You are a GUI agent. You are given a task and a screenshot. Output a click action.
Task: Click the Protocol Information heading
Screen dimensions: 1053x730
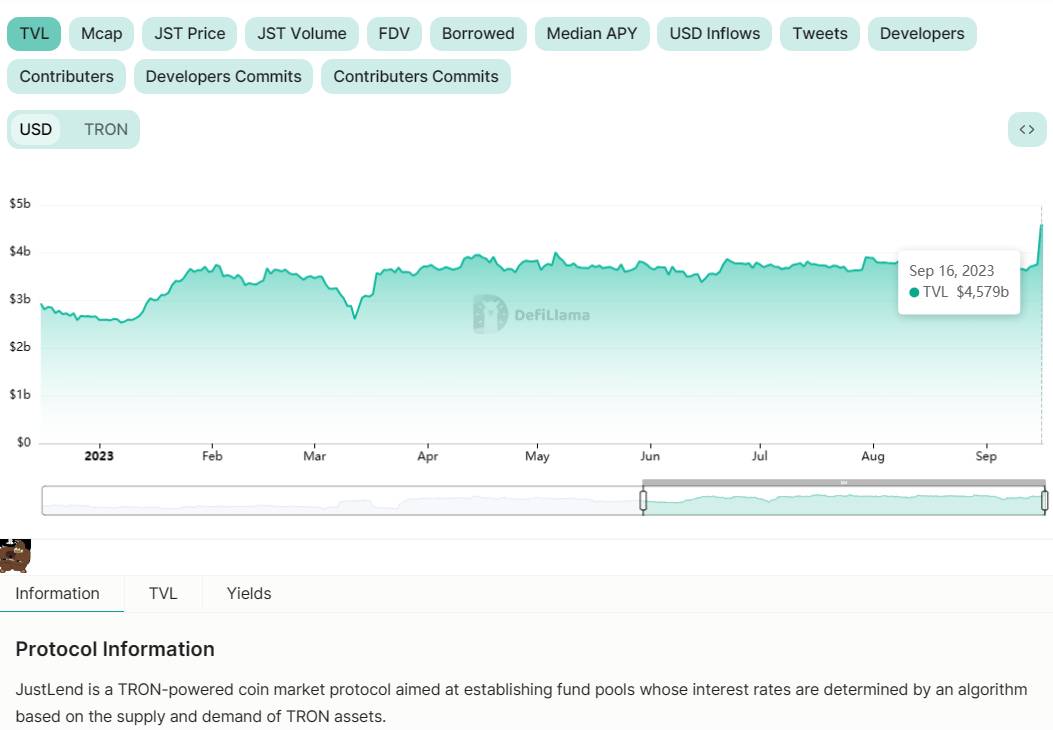click(x=115, y=649)
